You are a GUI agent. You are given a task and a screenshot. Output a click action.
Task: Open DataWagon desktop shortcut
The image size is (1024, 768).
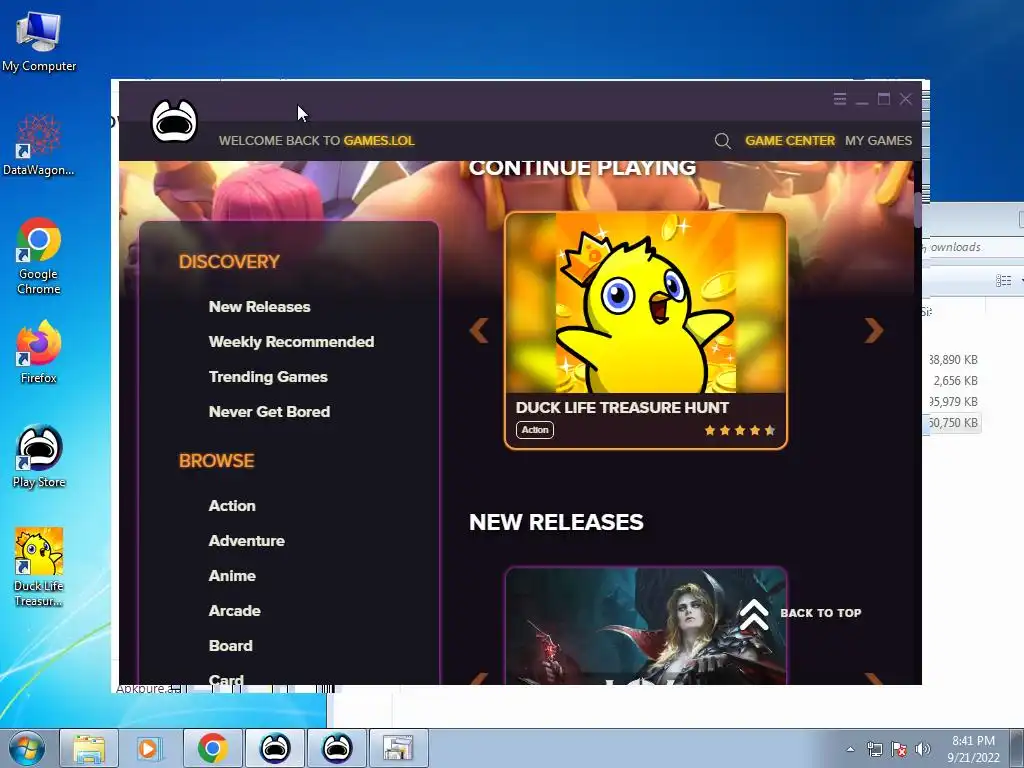(39, 145)
